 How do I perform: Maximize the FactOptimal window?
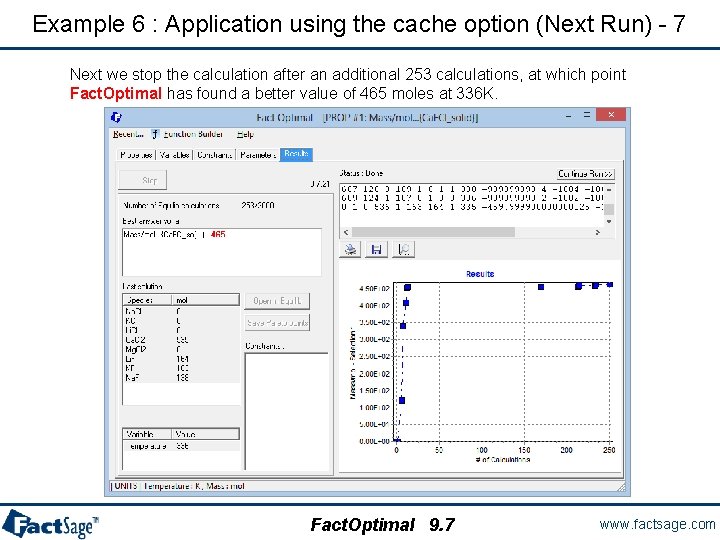click(x=587, y=115)
